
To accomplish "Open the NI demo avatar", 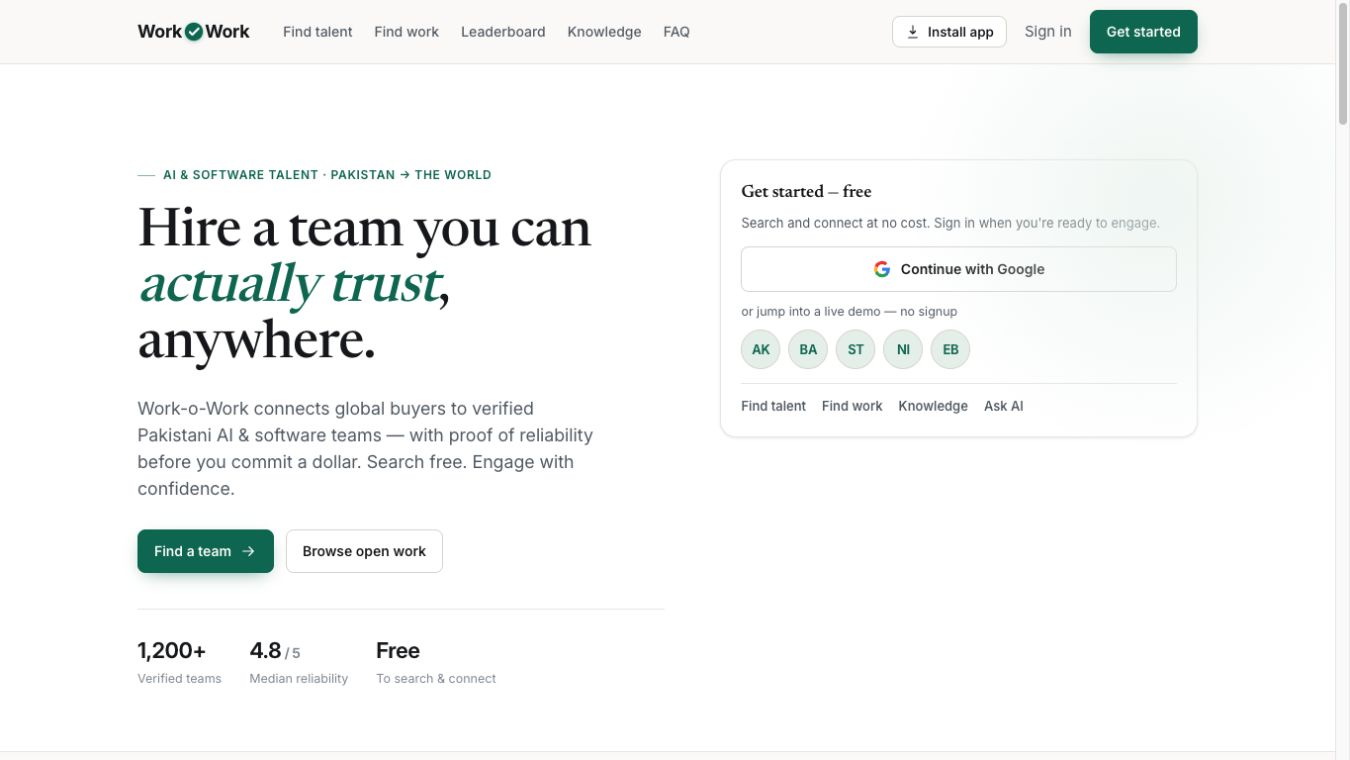I will (903, 349).
